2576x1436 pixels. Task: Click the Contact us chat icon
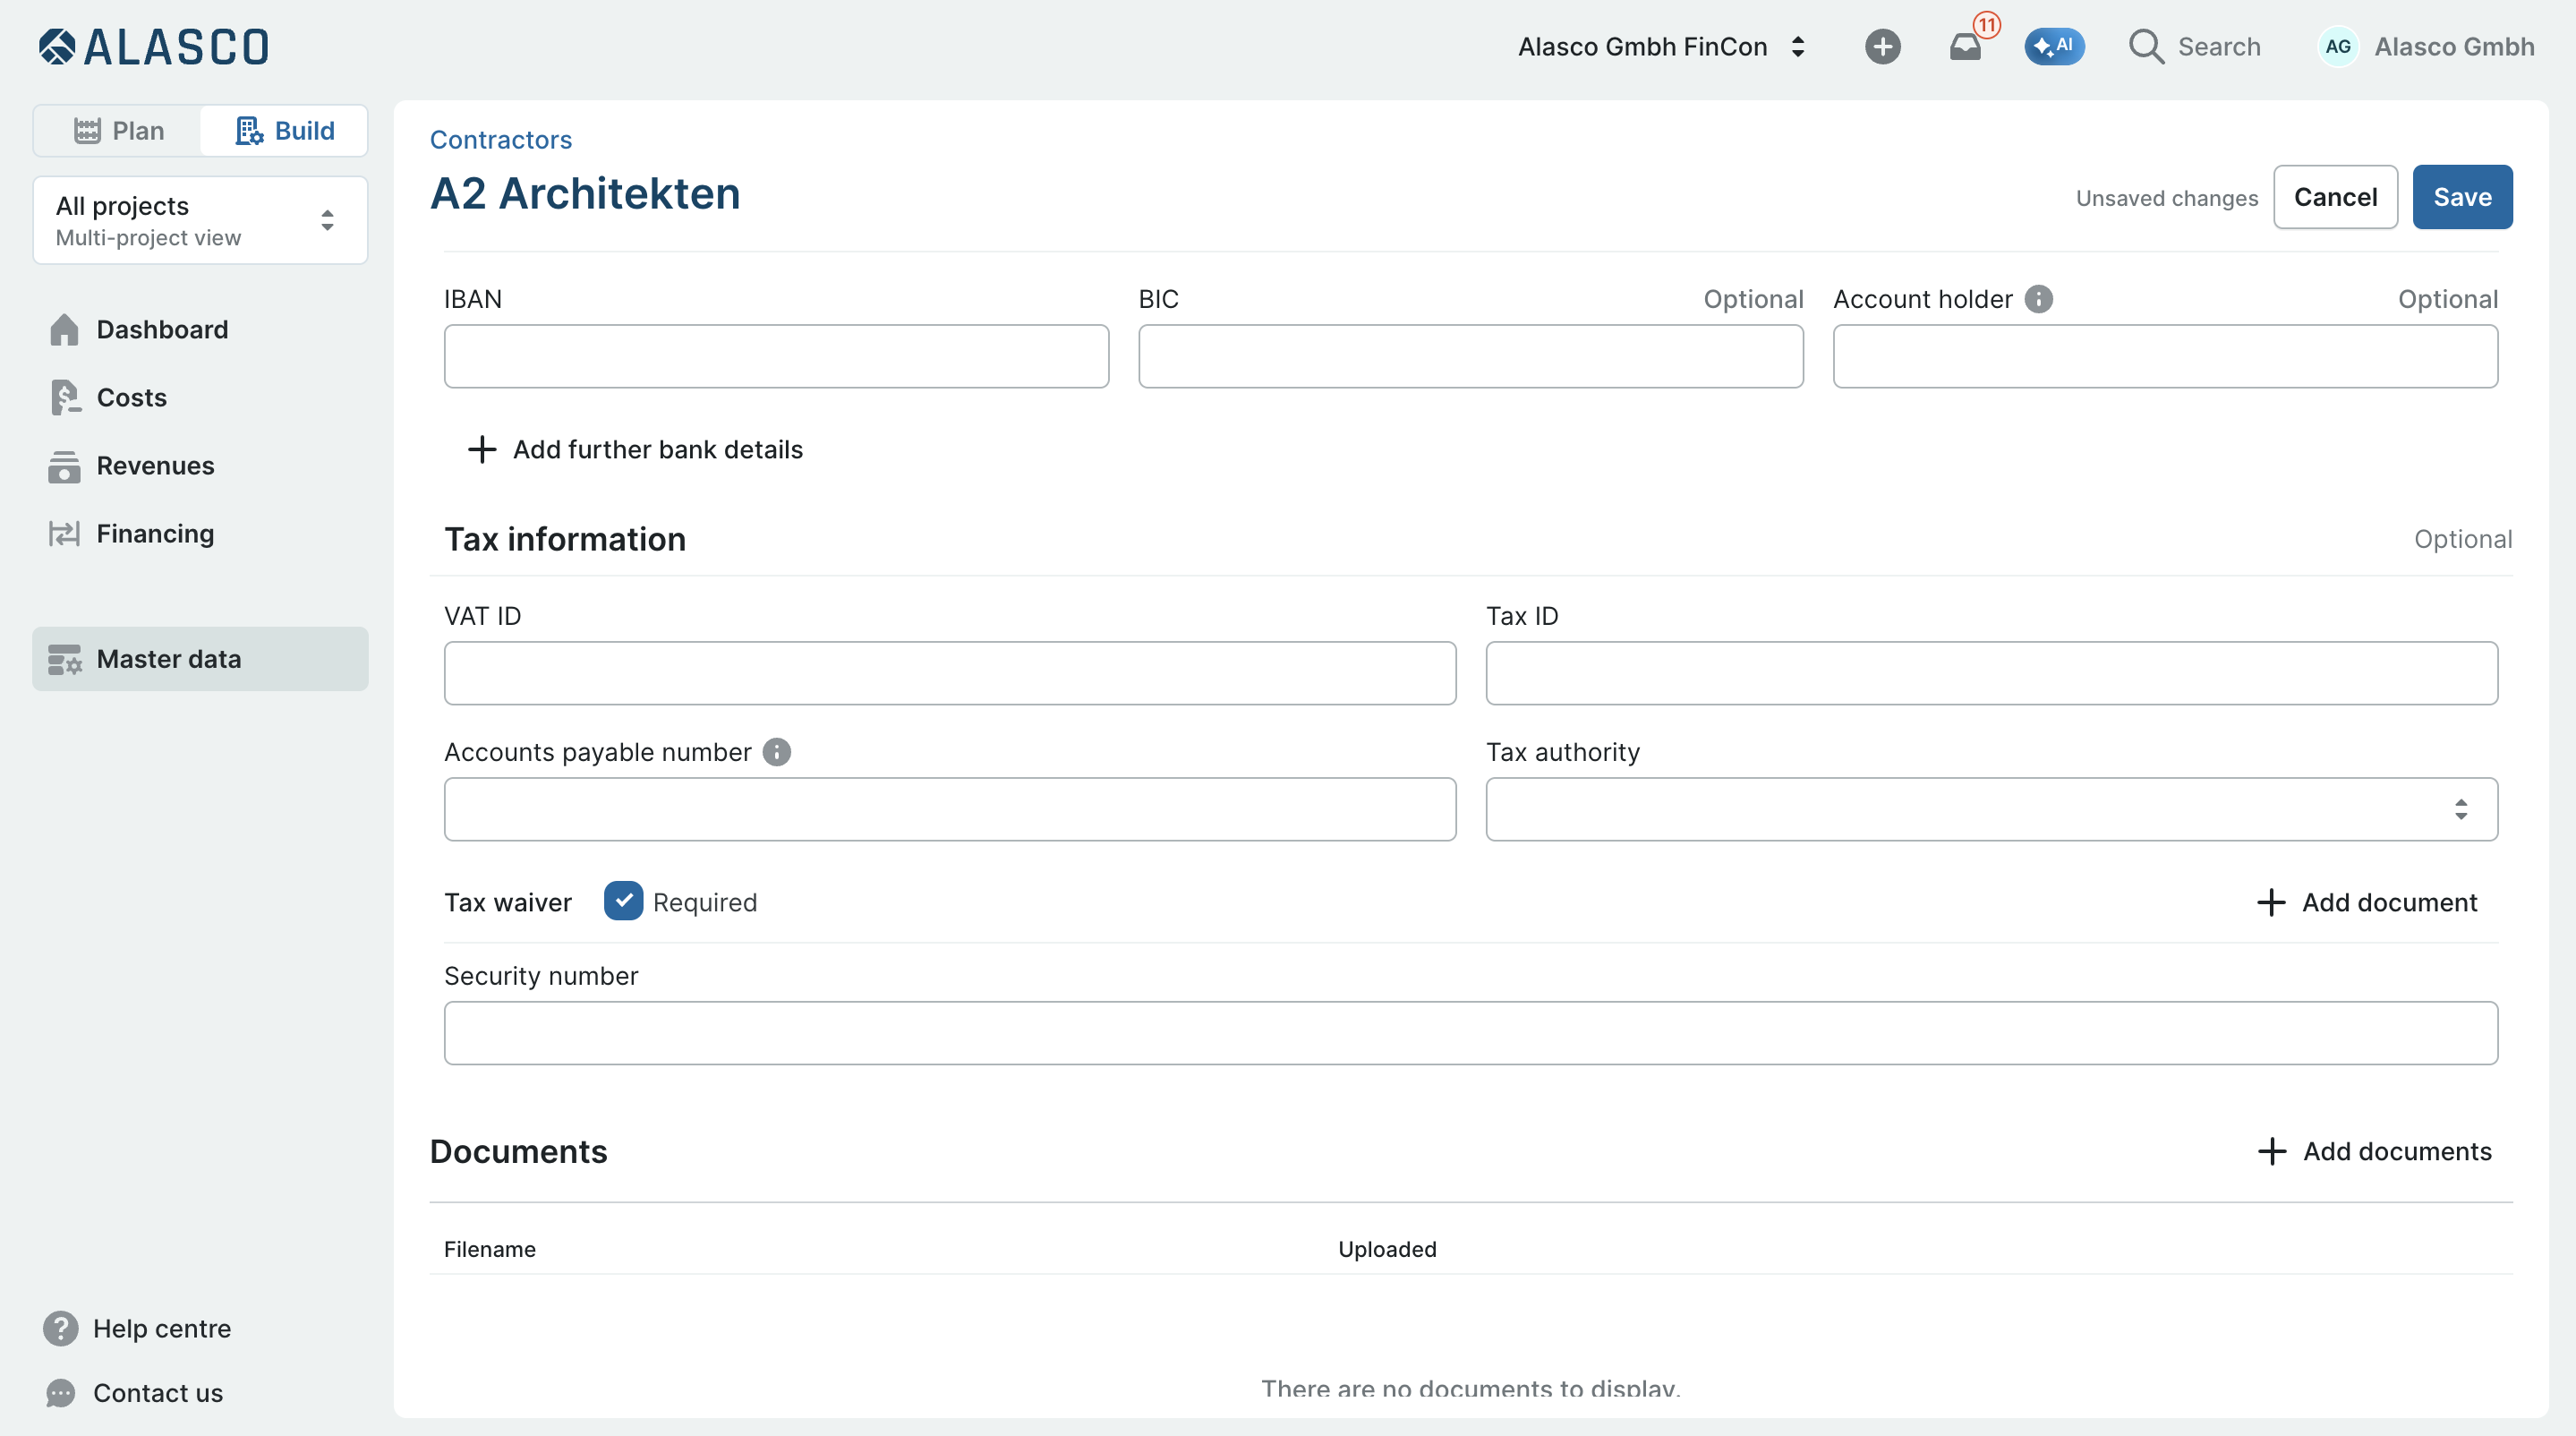[x=60, y=1393]
